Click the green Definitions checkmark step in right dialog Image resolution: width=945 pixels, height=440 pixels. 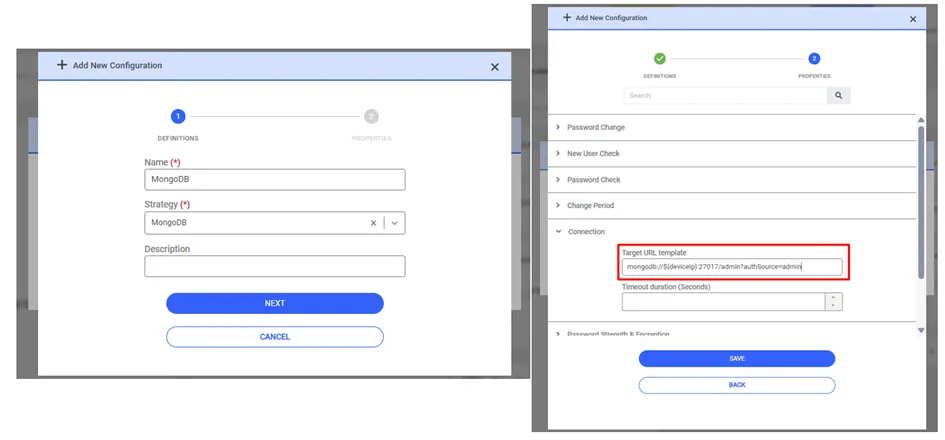coord(660,58)
